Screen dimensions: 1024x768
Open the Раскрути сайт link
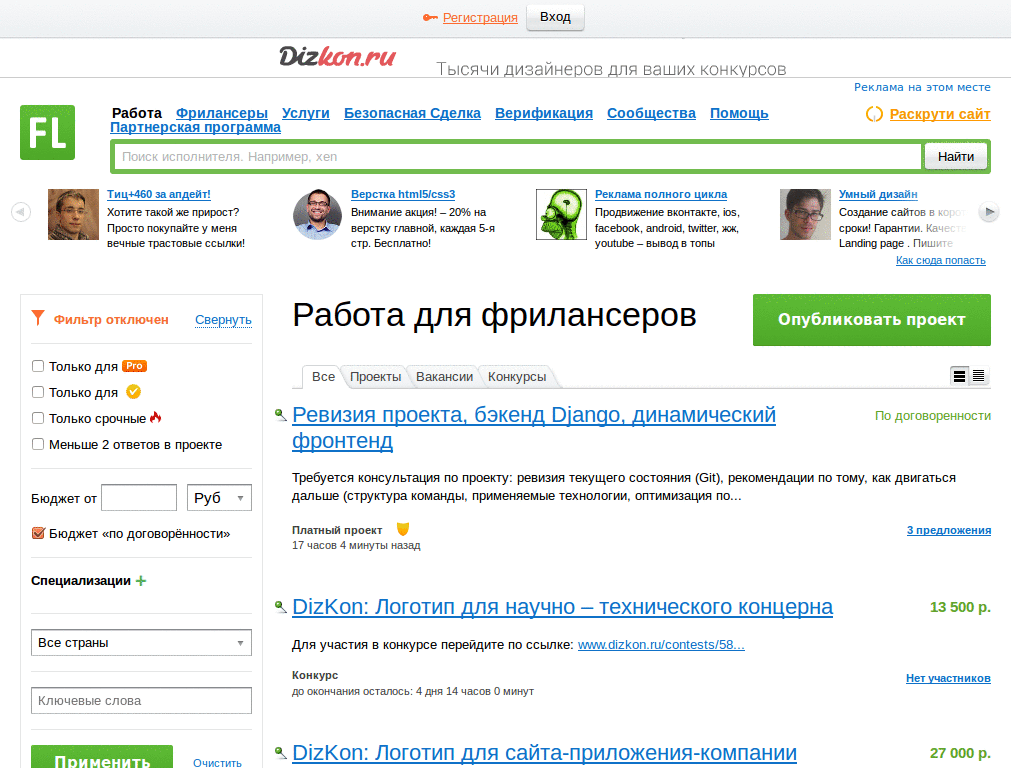point(940,114)
